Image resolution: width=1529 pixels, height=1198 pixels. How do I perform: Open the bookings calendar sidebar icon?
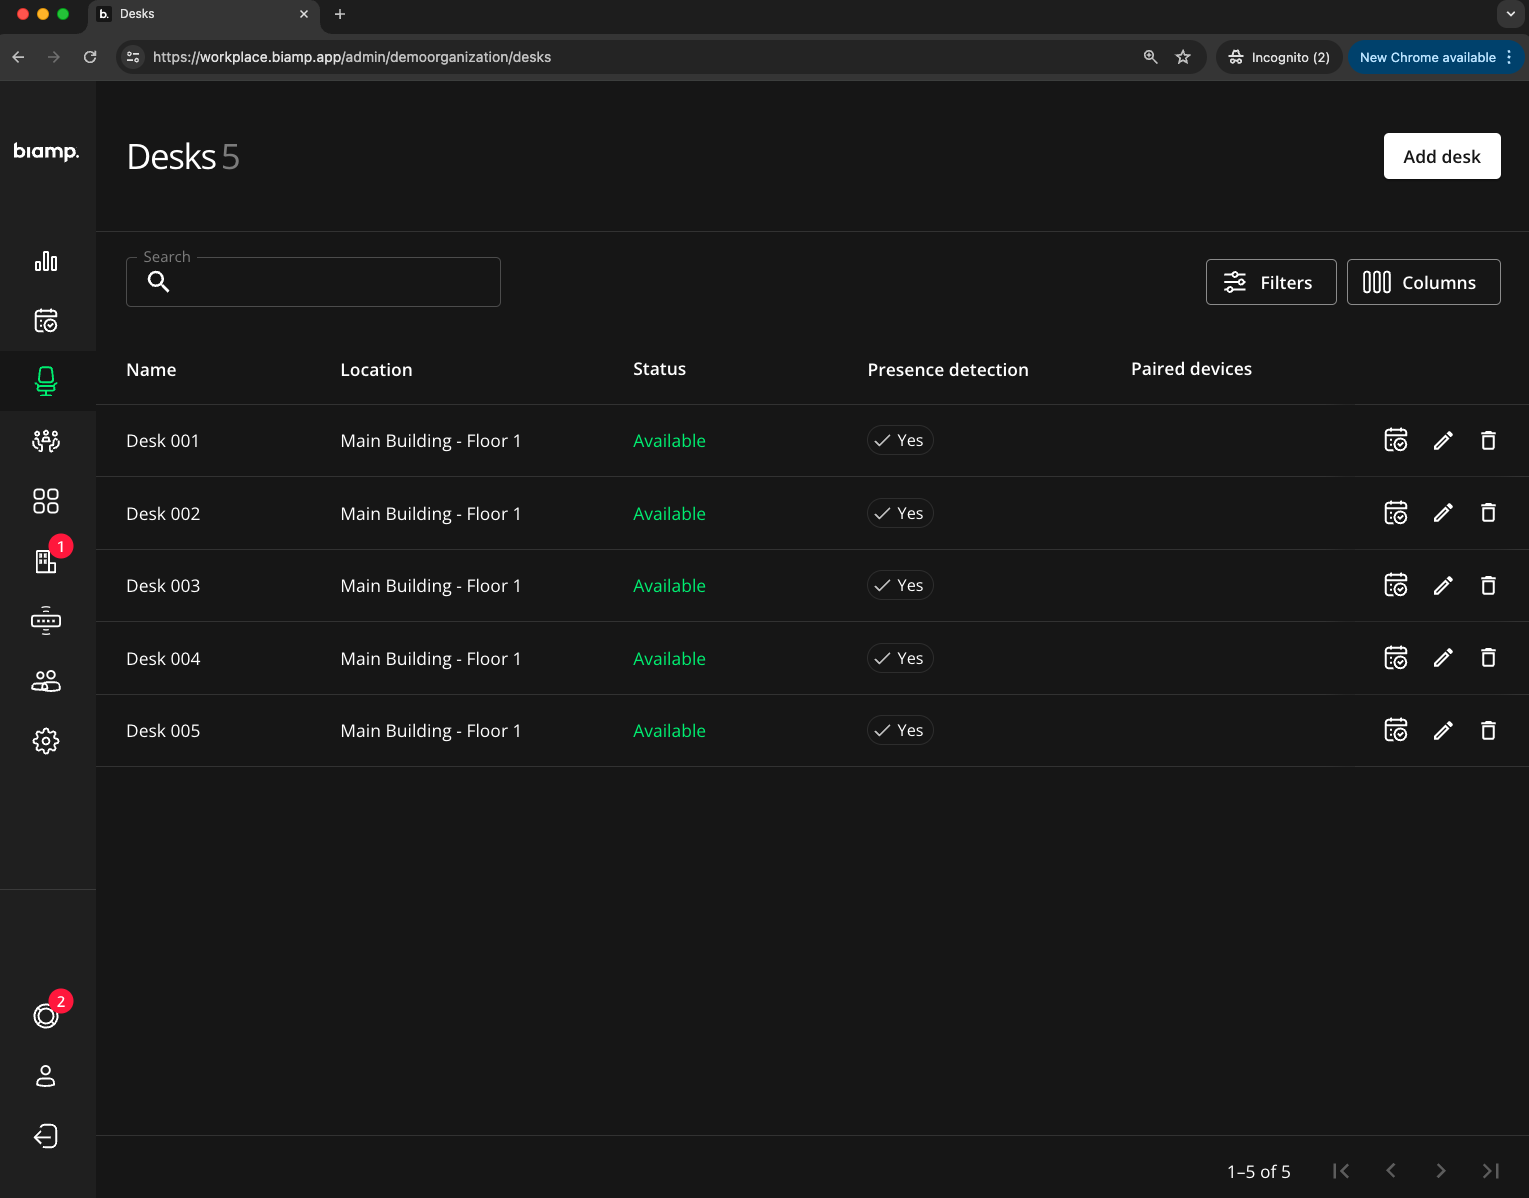[x=46, y=321]
